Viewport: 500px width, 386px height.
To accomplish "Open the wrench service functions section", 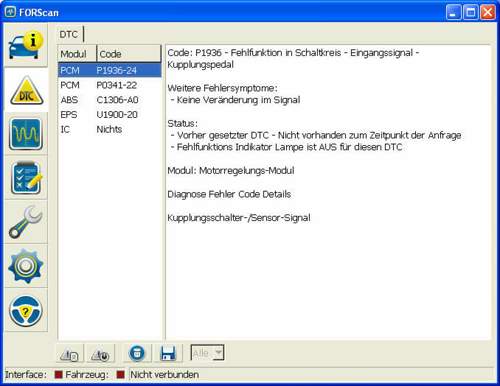I will pos(26,222).
